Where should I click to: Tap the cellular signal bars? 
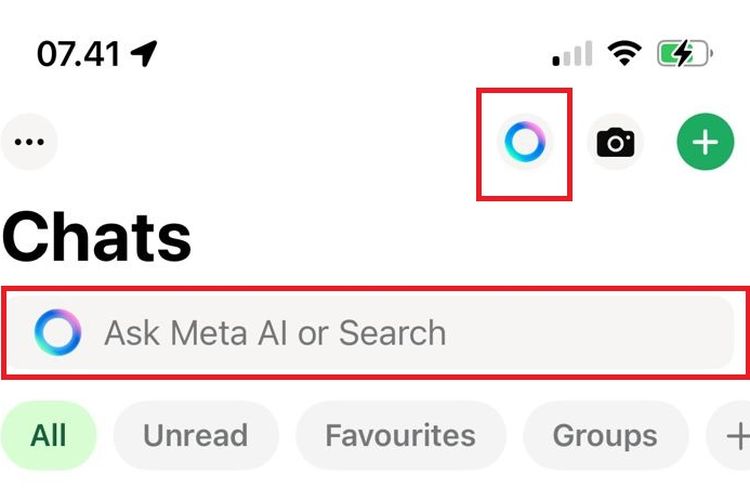click(572, 54)
